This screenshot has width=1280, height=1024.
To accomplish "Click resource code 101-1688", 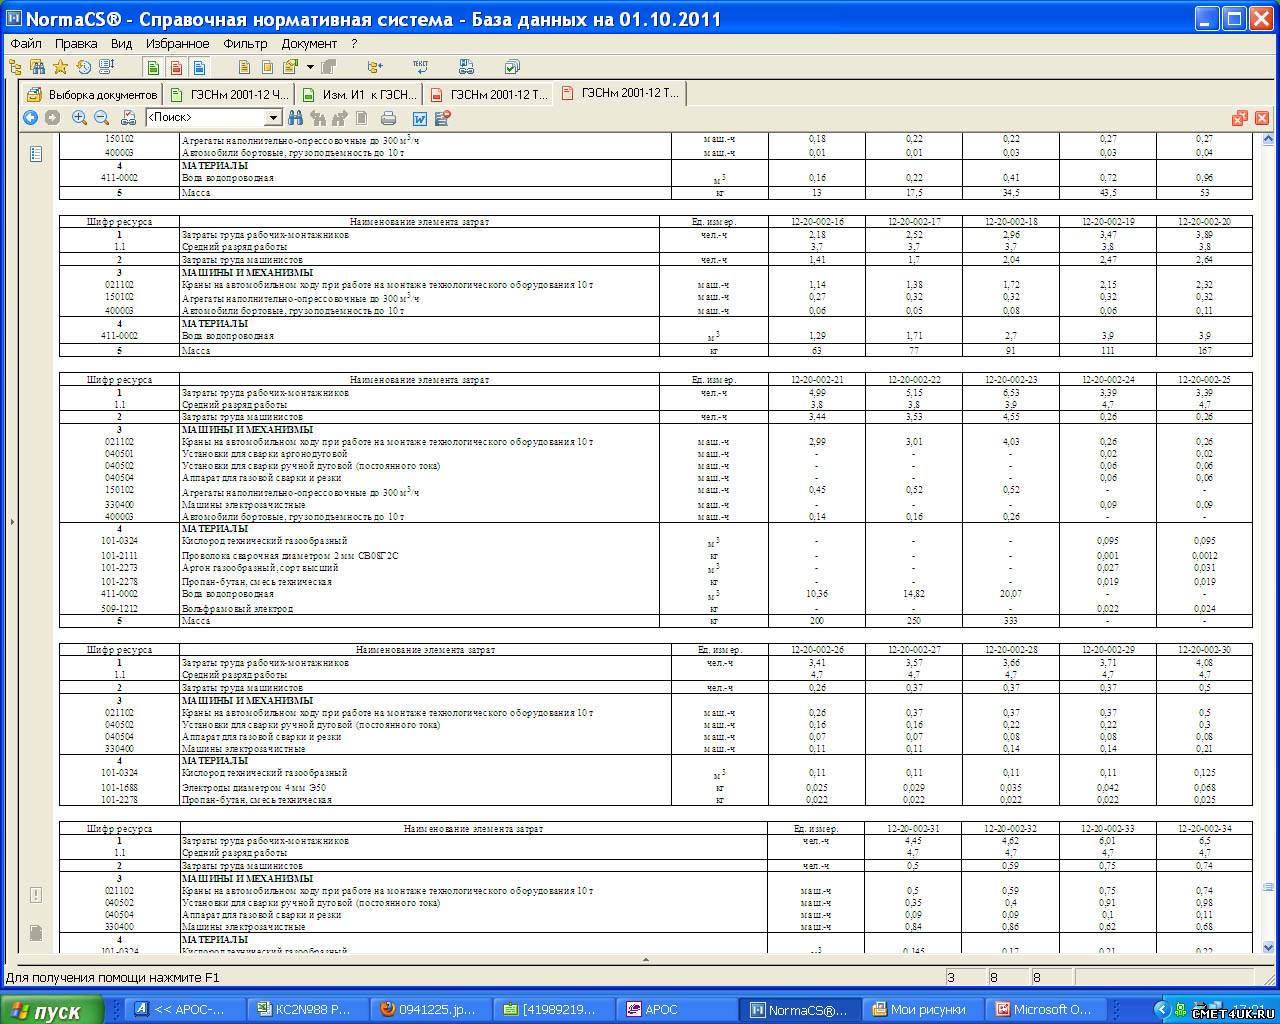I will coord(119,787).
